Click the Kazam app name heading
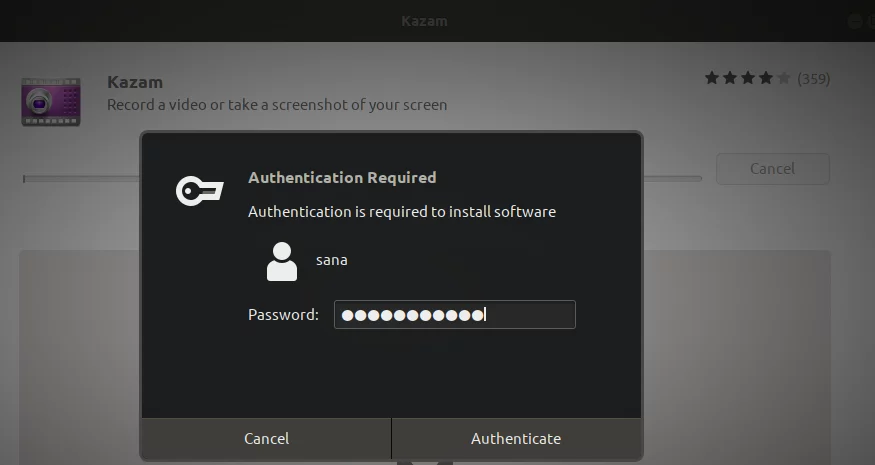875x465 pixels. [x=135, y=82]
